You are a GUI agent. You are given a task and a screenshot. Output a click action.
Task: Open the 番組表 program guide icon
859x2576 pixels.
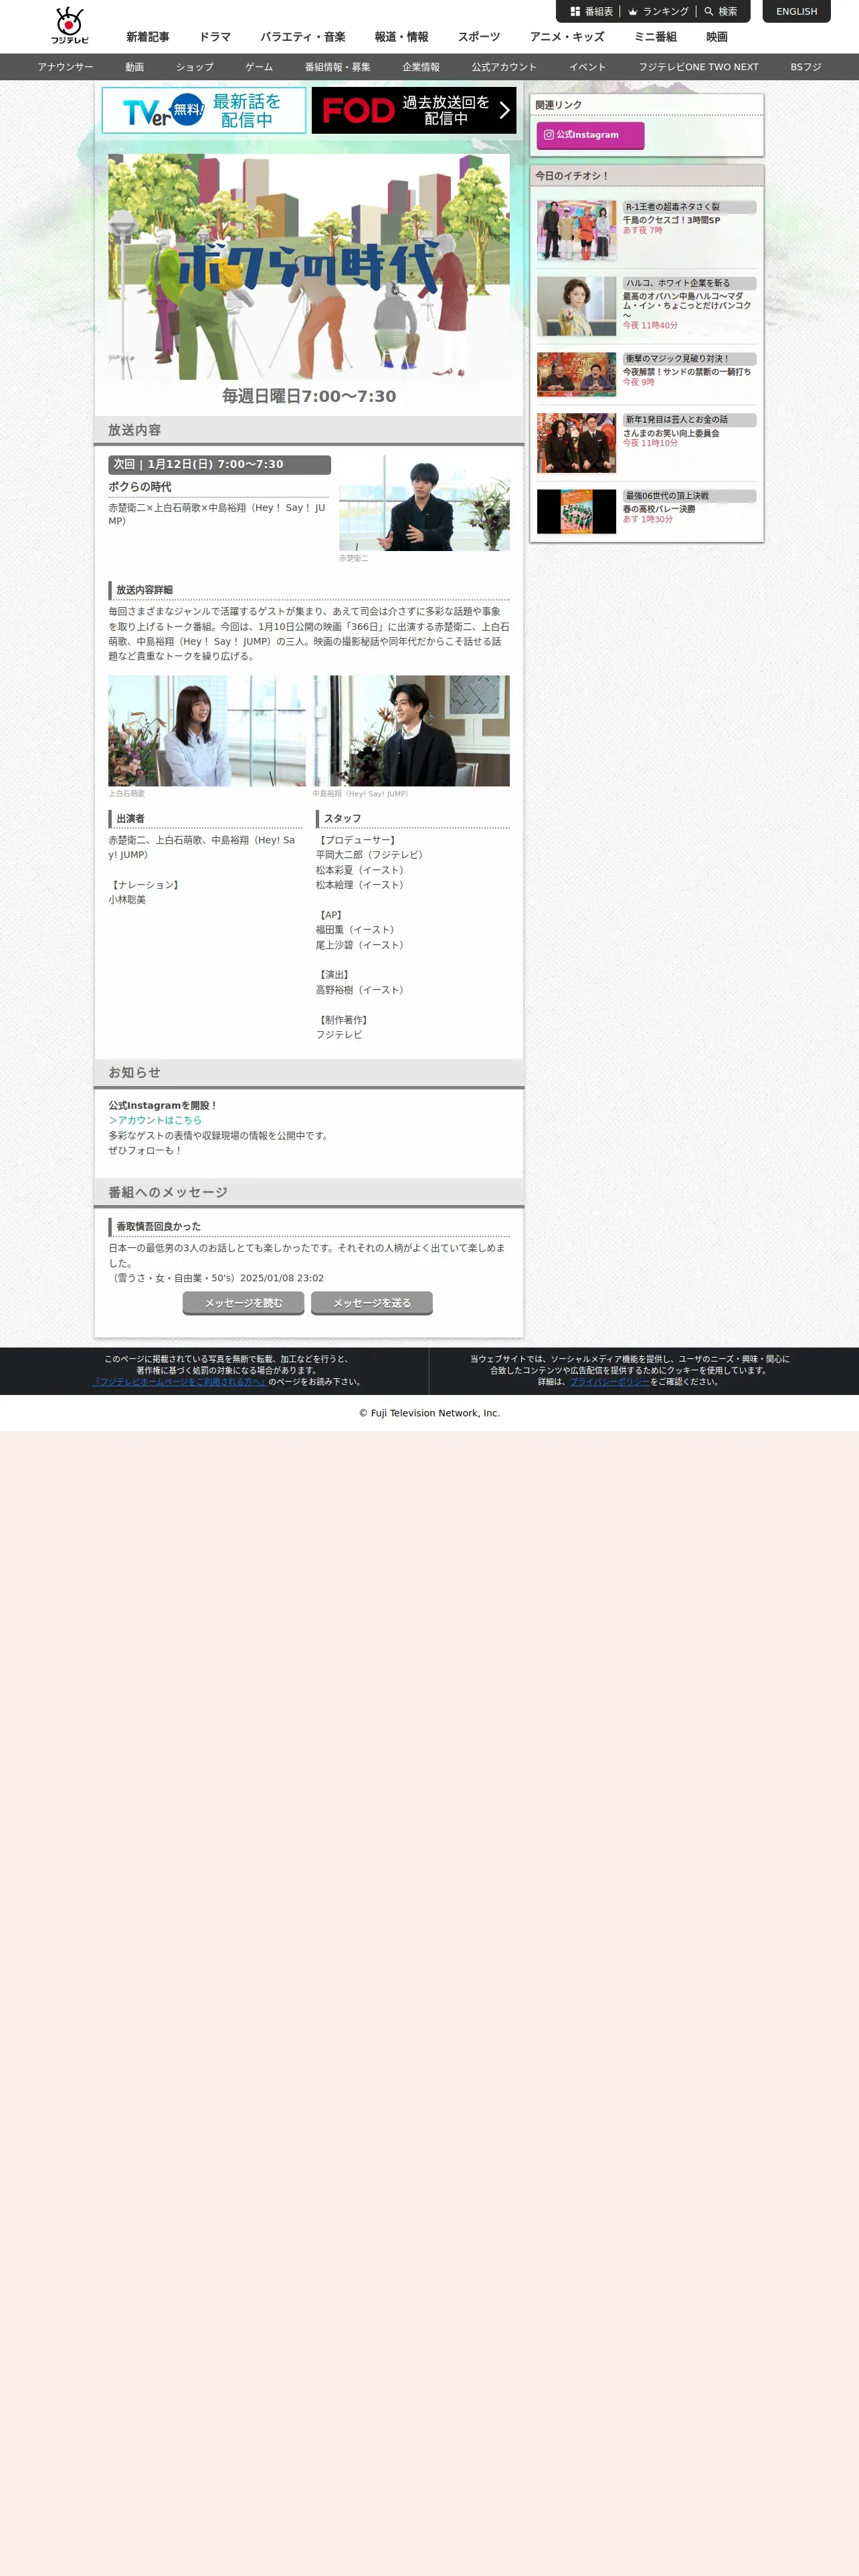(575, 12)
